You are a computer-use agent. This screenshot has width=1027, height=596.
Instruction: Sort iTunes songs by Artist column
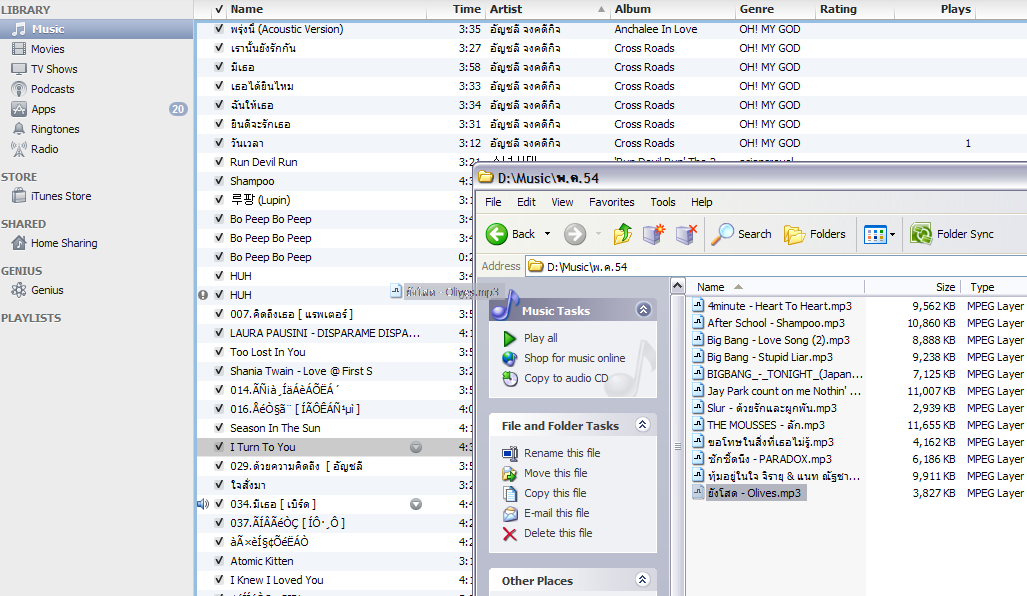pos(548,9)
